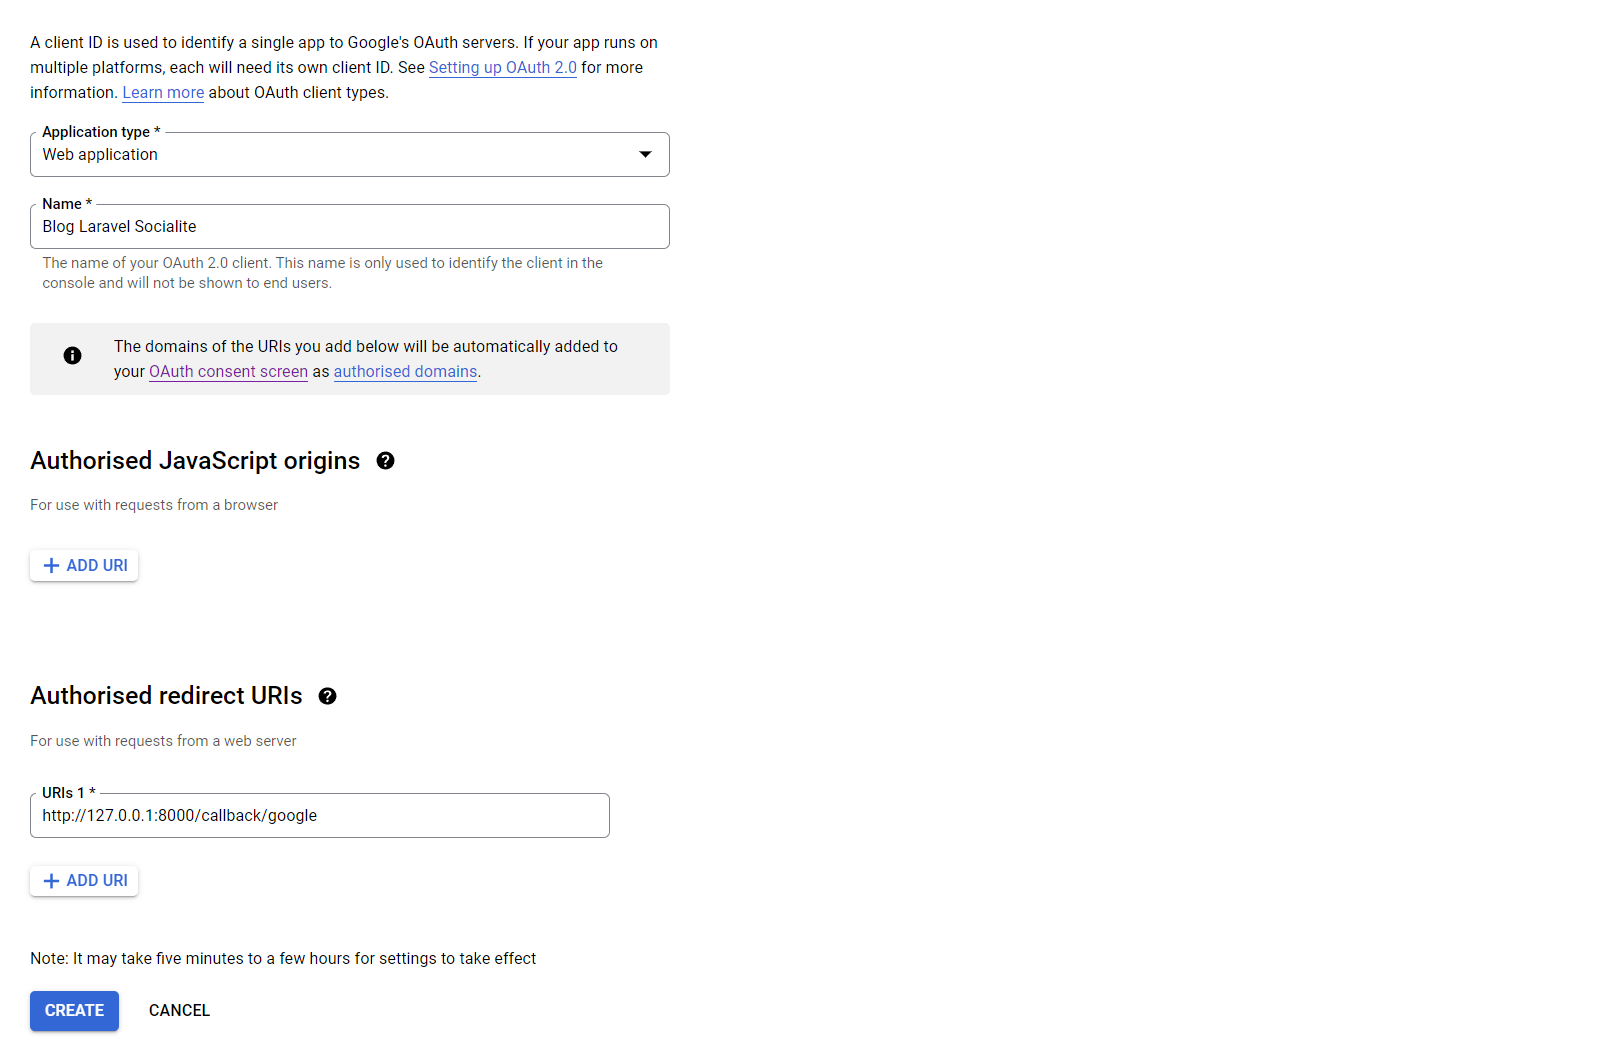Open the Setting up OAuth 2.0 link
1600x1062 pixels.
pos(502,68)
